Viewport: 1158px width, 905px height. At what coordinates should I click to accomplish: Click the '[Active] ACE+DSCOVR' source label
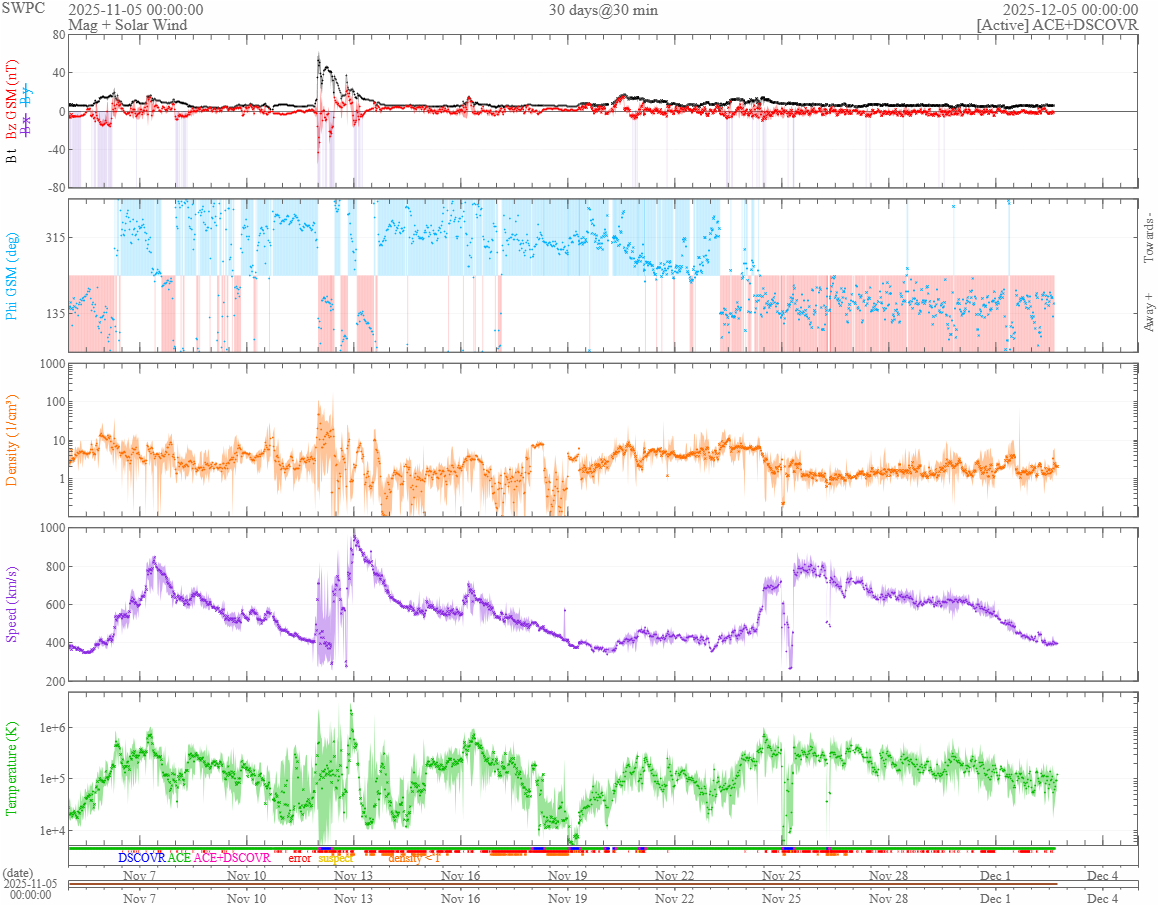tap(1058, 24)
